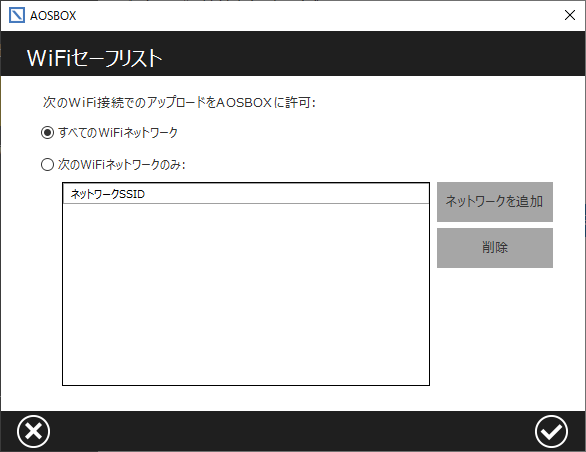Click the AOSBOX title text in title bar

point(53,16)
